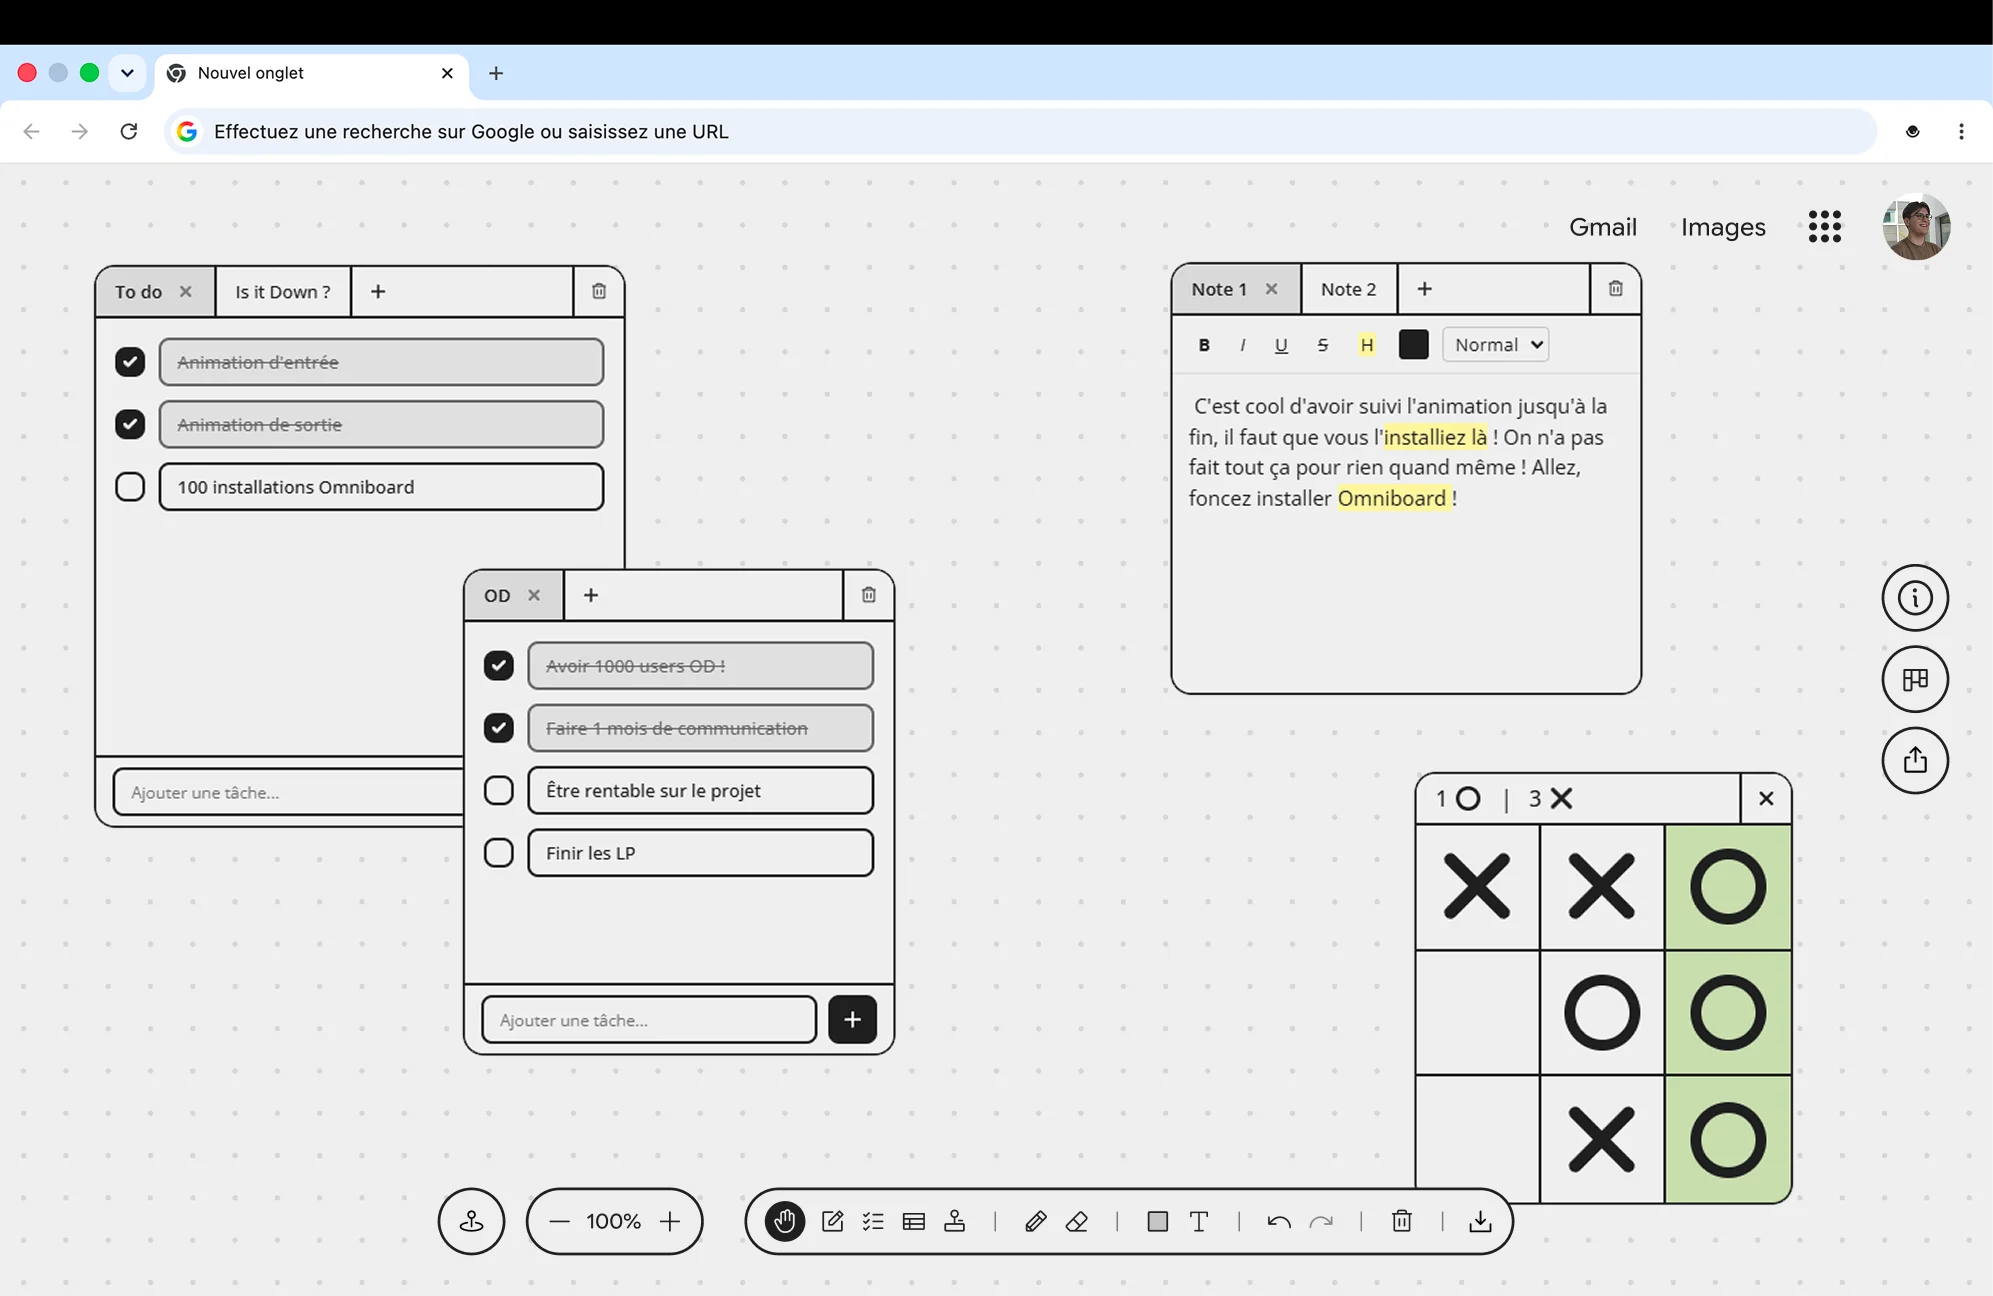Open the Images link
Image resolution: width=1993 pixels, height=1296 pixels.
pos(1723,227)
